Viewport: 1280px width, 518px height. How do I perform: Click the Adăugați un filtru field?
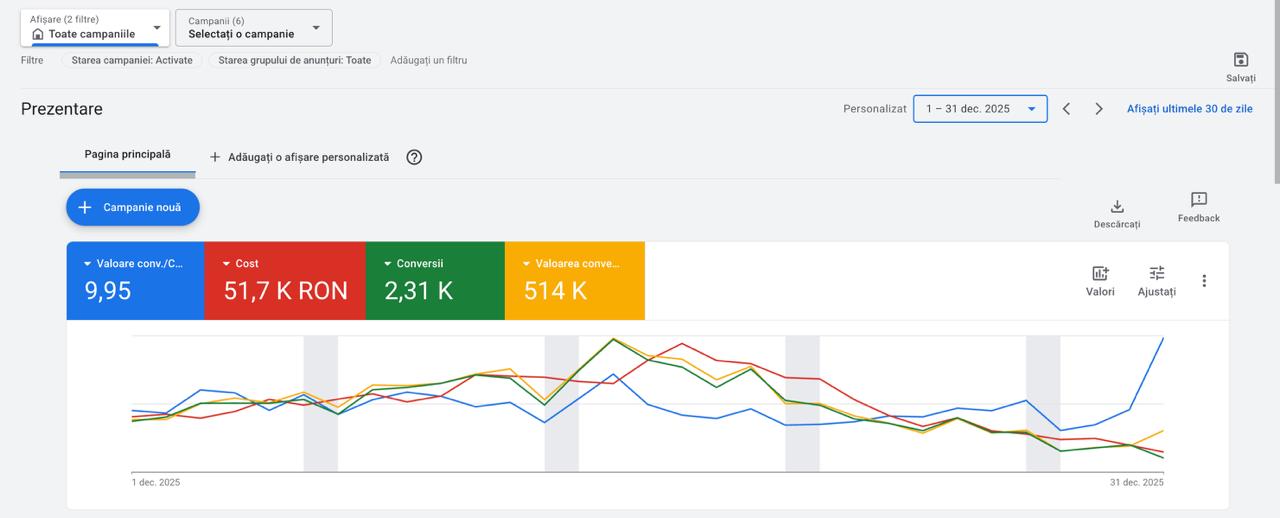click(x=428, y=60)
